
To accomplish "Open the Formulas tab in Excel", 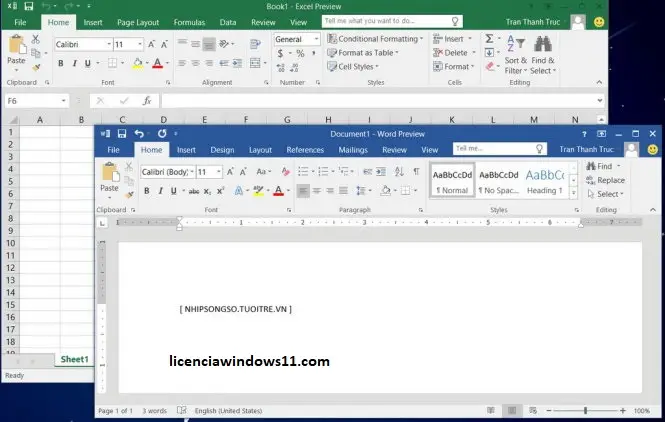I will point(189,22).
